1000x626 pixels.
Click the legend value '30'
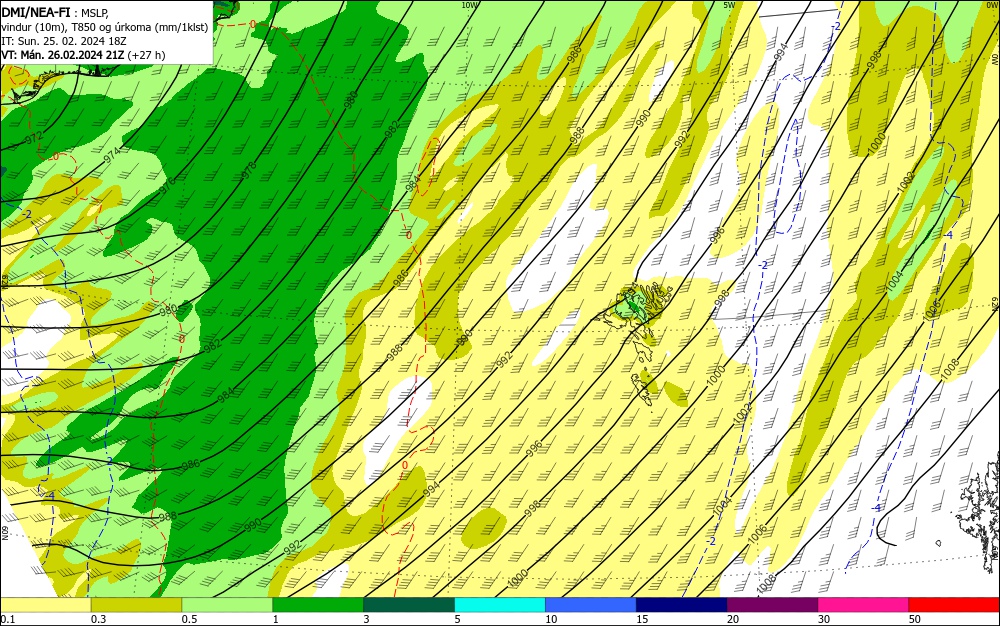pyautogui.click(x=824, y=619)
